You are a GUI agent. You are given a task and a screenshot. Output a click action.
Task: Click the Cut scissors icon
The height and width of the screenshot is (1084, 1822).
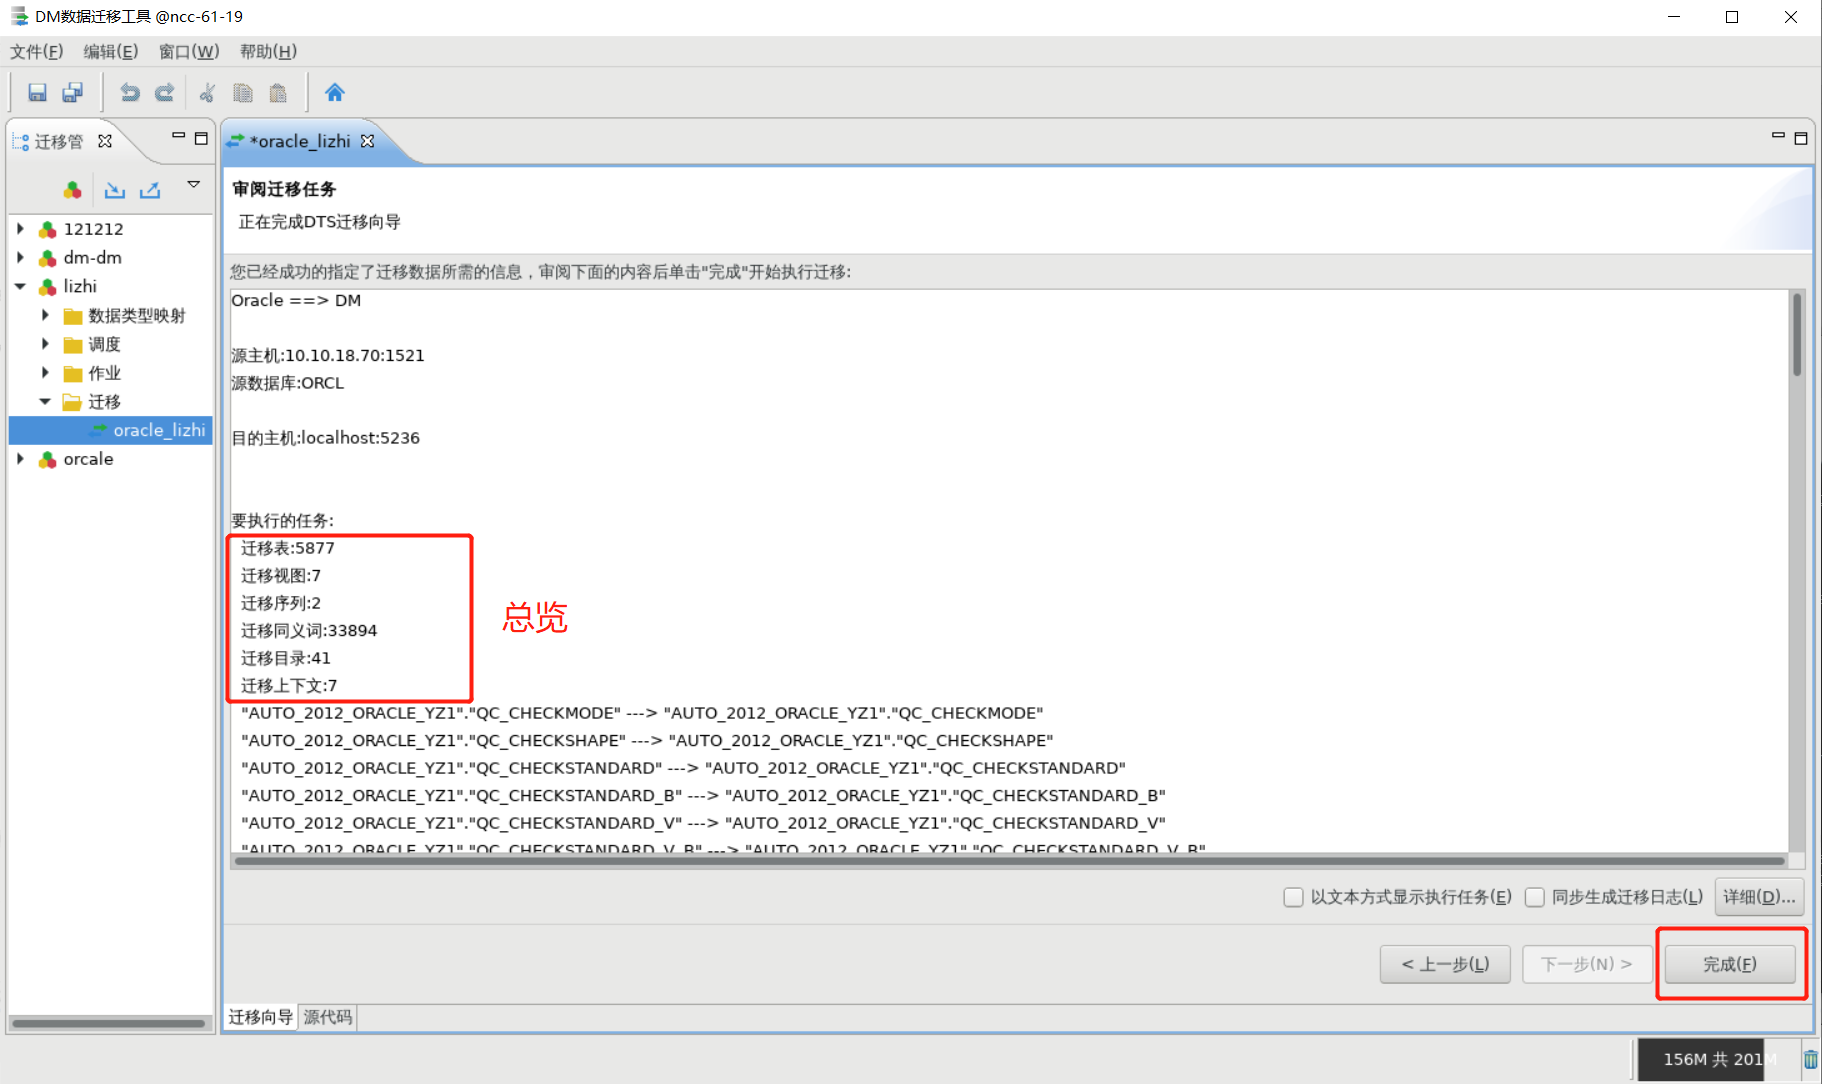click(207, 93)
